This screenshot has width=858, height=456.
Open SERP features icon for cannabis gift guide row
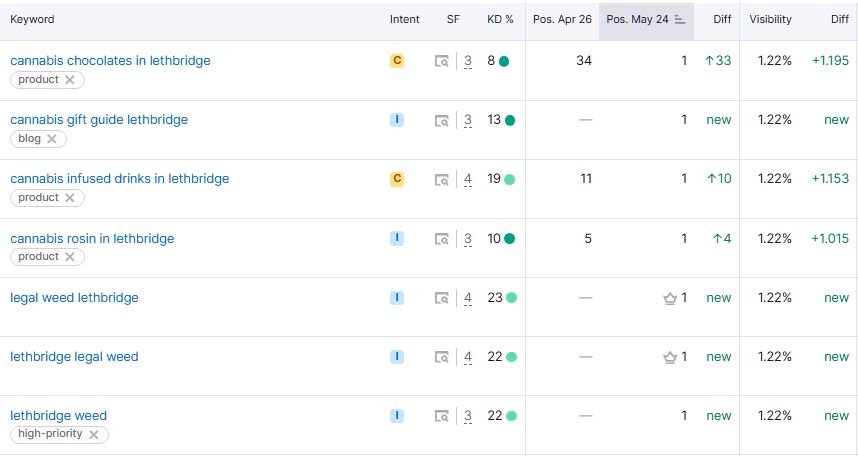tap(442, 121)
